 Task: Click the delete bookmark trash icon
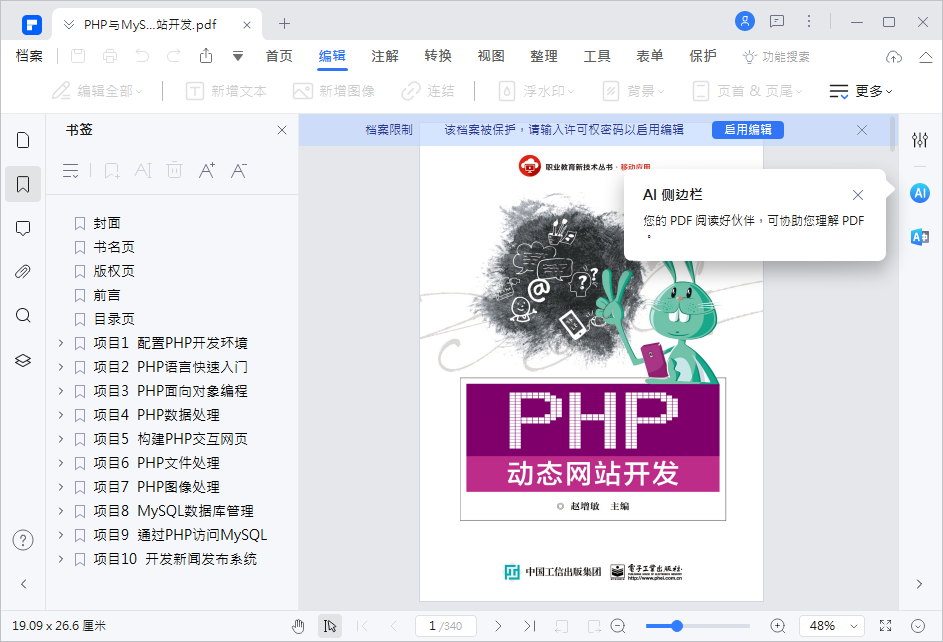[x=174, y=170]
